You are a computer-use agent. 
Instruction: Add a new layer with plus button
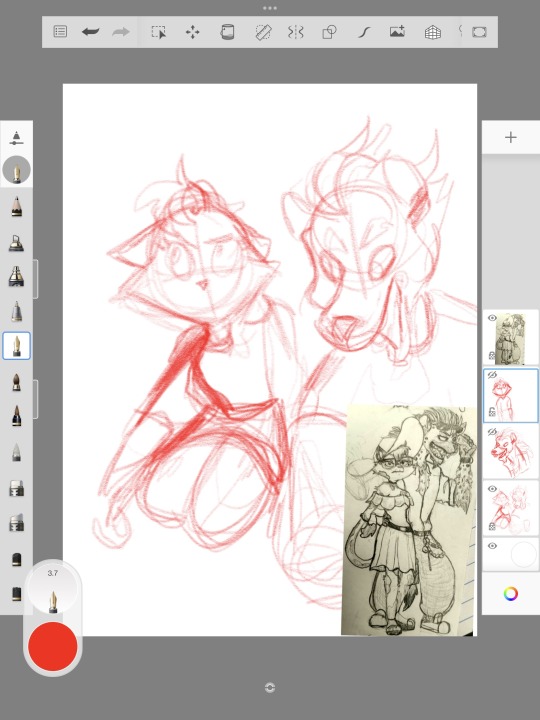pyautogui.click(x=511, y=137)
